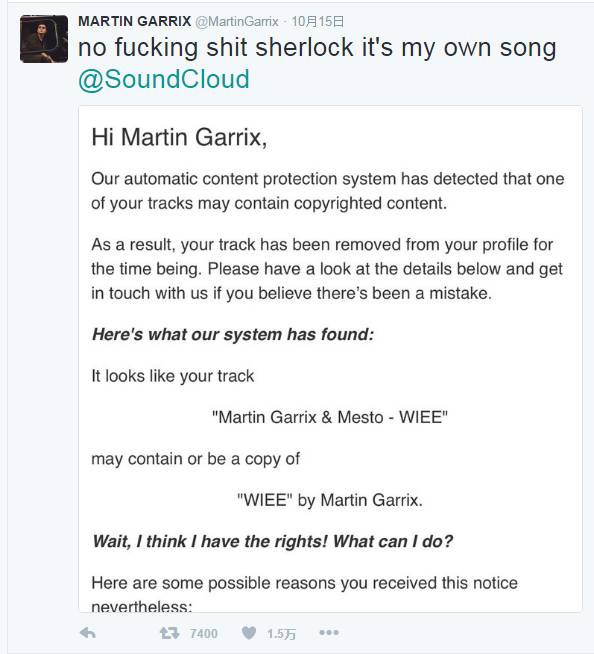The height and width of the screenshot is (654, 594).
Task: Click 'As a result, your track' paragraph
Action: (327, 269)
